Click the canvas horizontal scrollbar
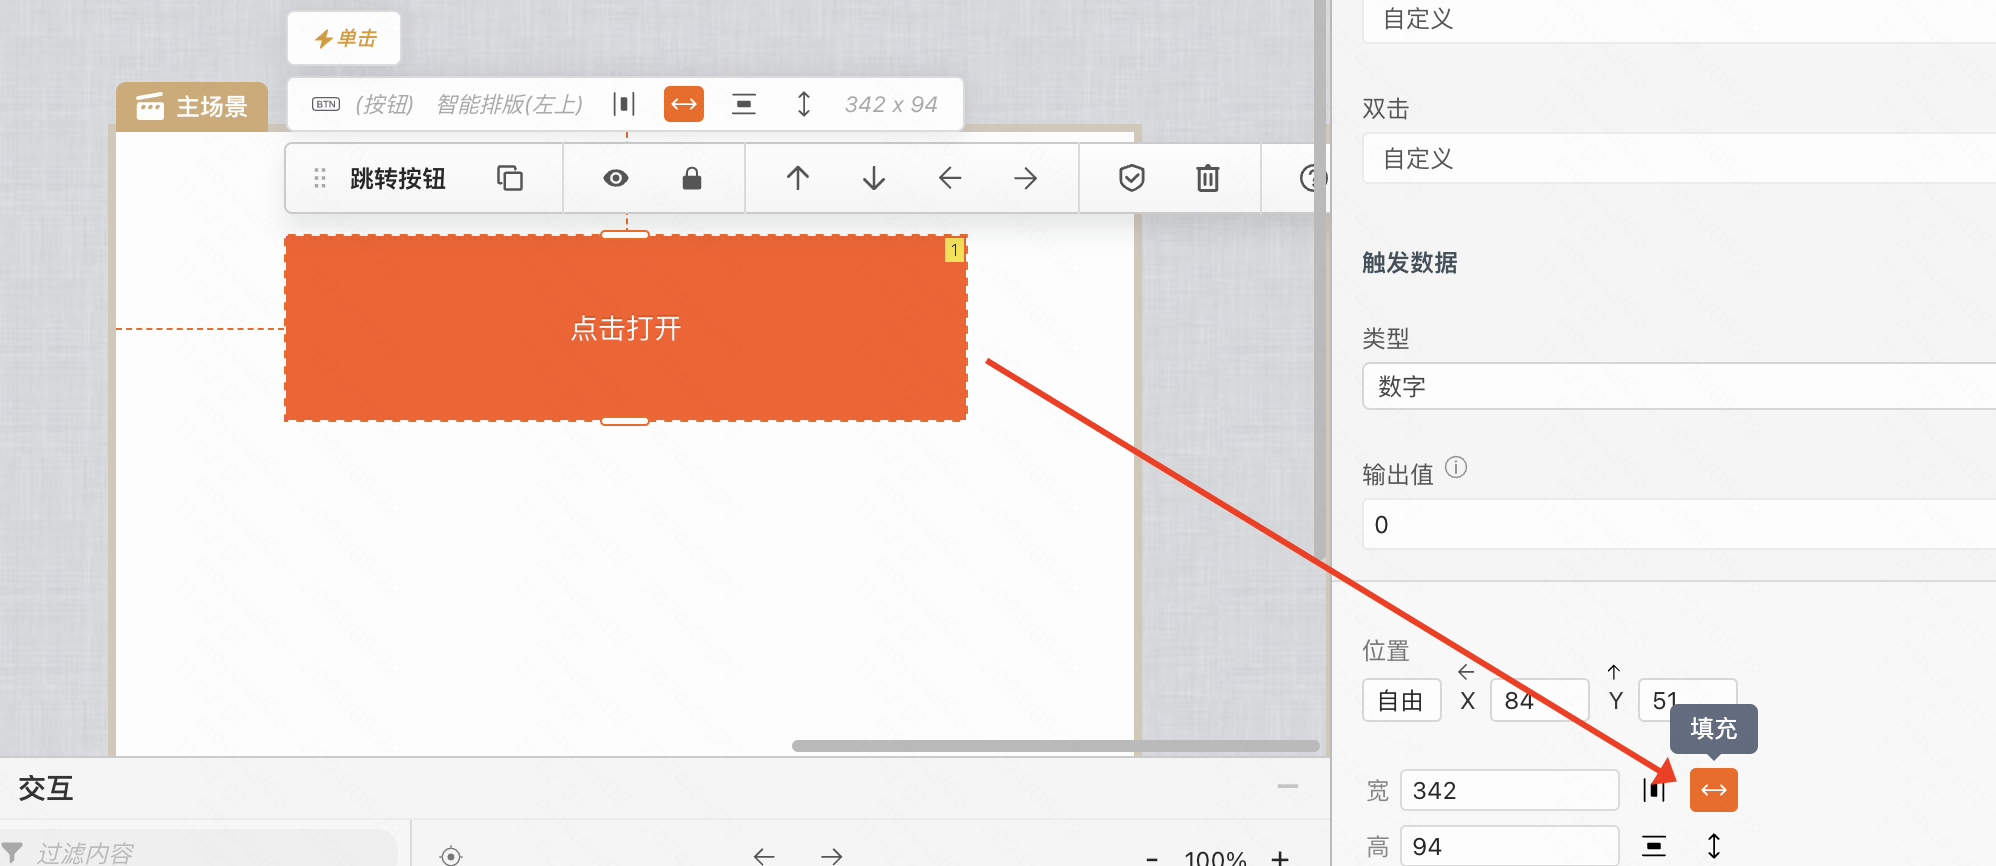Screen dimensions: 1996x866 tap(1056, 746)
